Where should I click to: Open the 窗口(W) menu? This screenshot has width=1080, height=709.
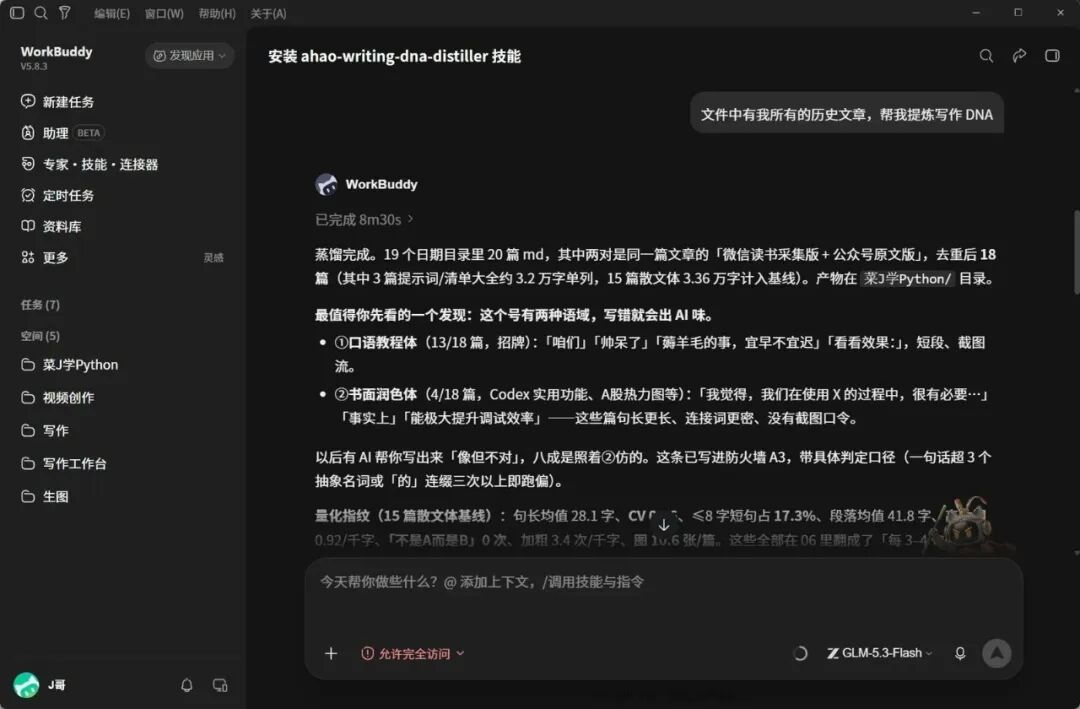coord(164,14)
